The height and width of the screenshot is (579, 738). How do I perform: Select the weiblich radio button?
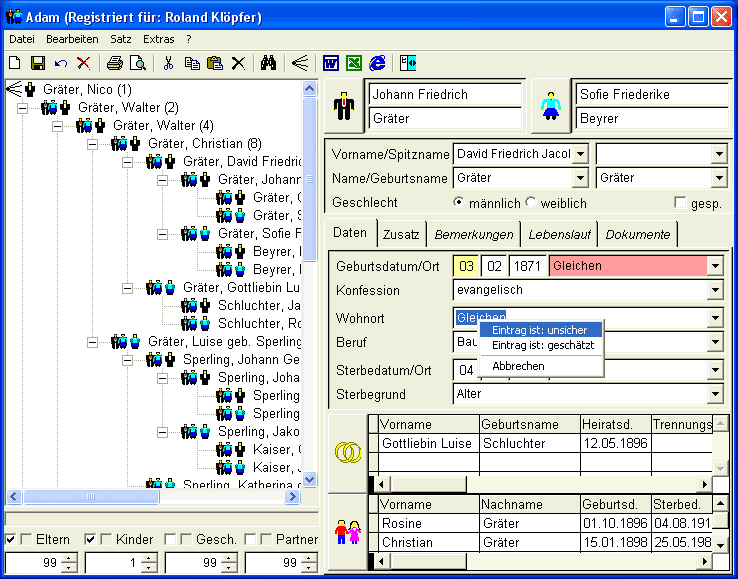point(531,202)
